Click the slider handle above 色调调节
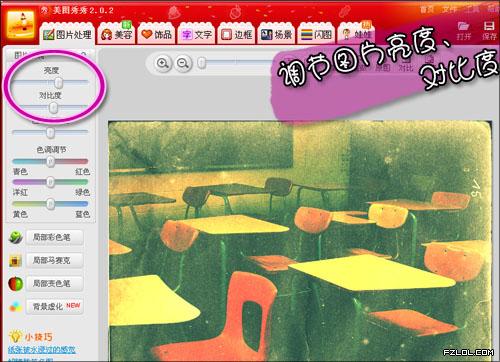Screen dimensions: 500x362 click(x=50, y=133)
